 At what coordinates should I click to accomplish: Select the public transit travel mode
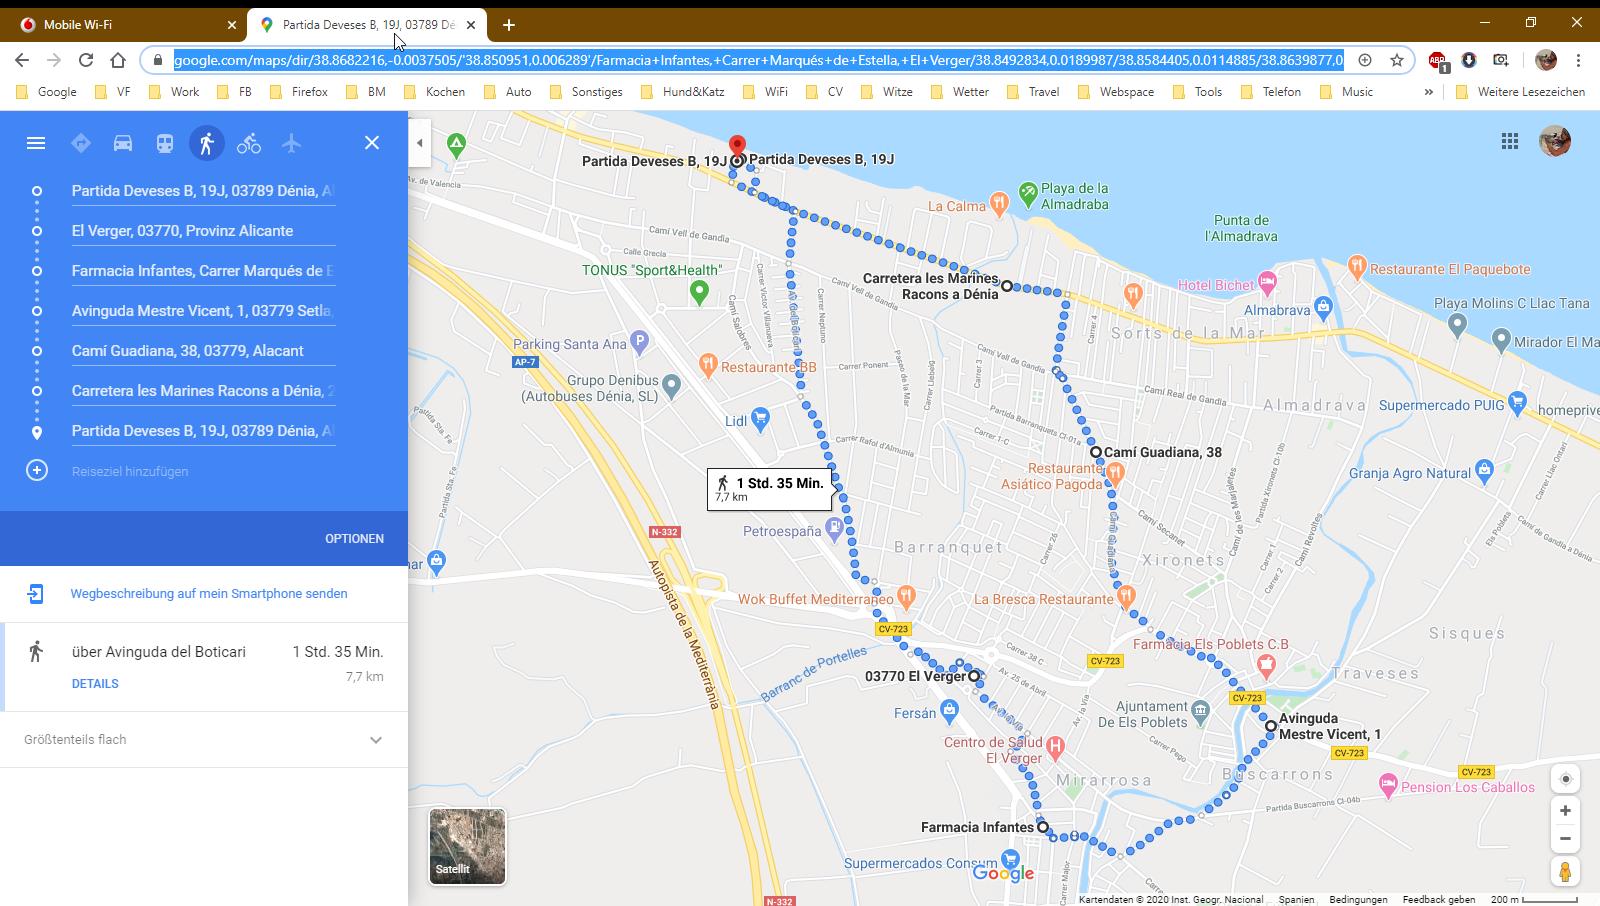165,143
